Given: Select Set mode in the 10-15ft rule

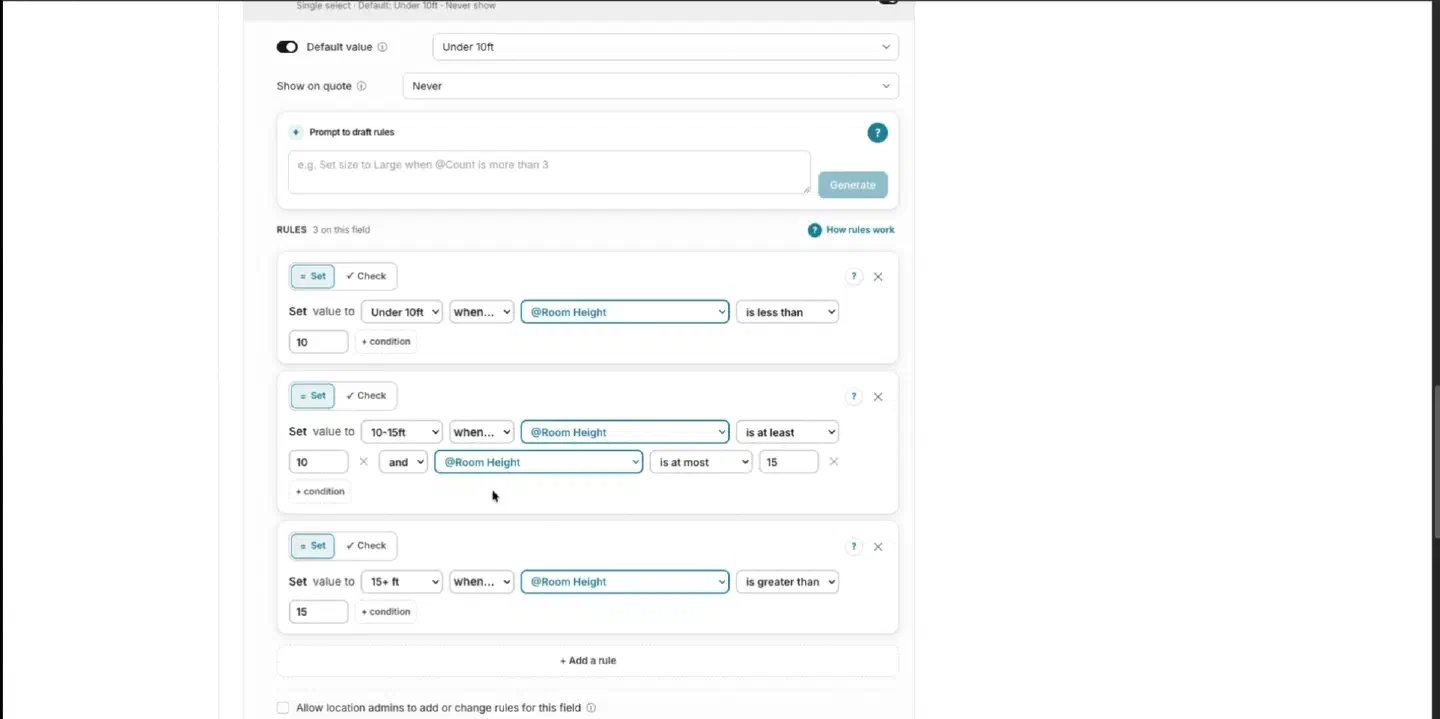Looking at the screenshot, I should (313, 396).
